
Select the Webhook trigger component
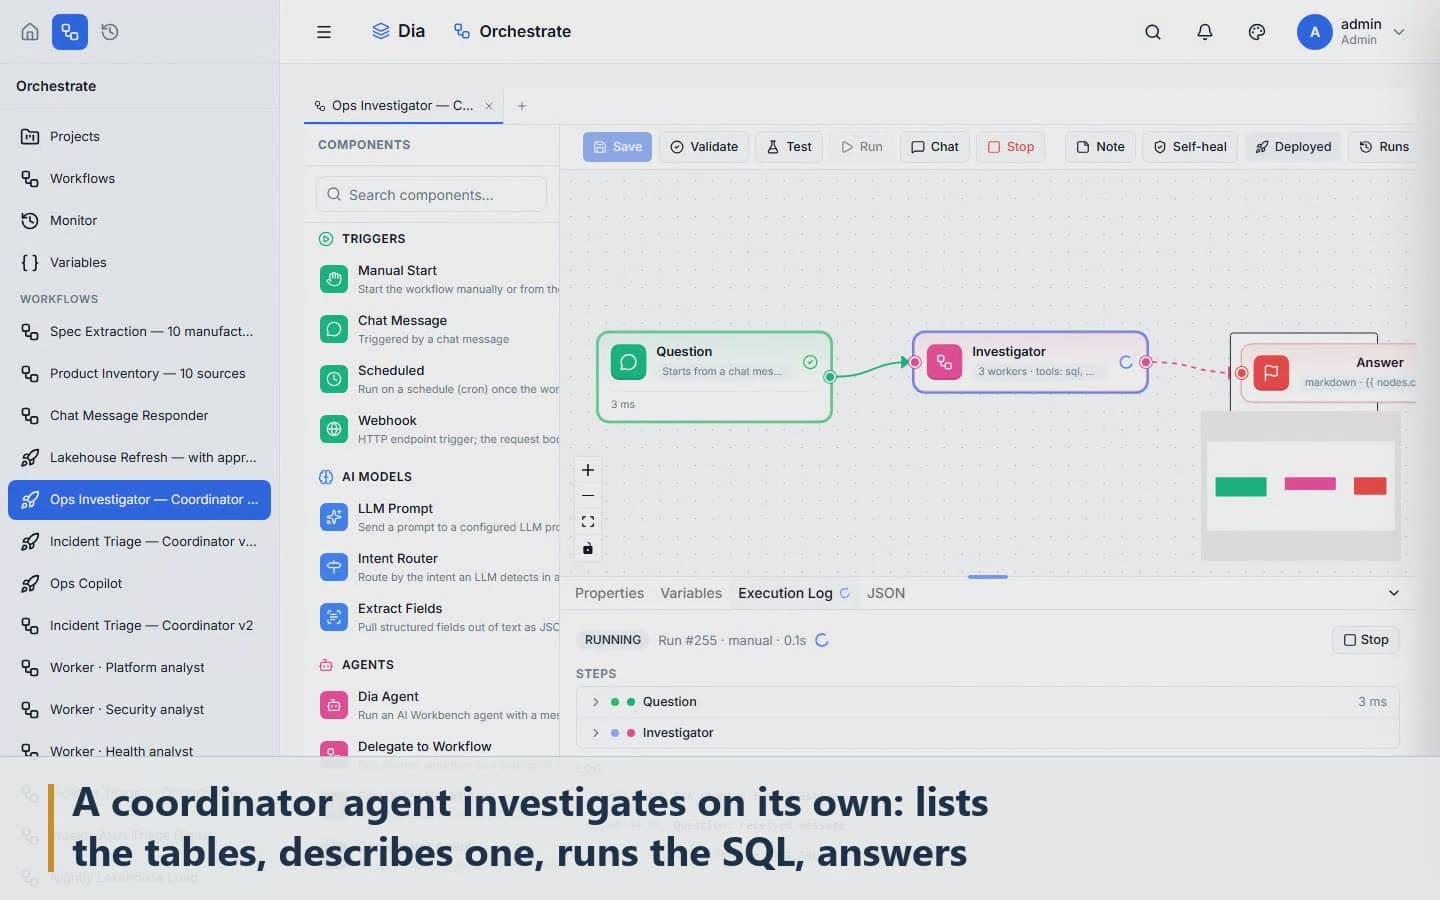click(x=438, y=429)
